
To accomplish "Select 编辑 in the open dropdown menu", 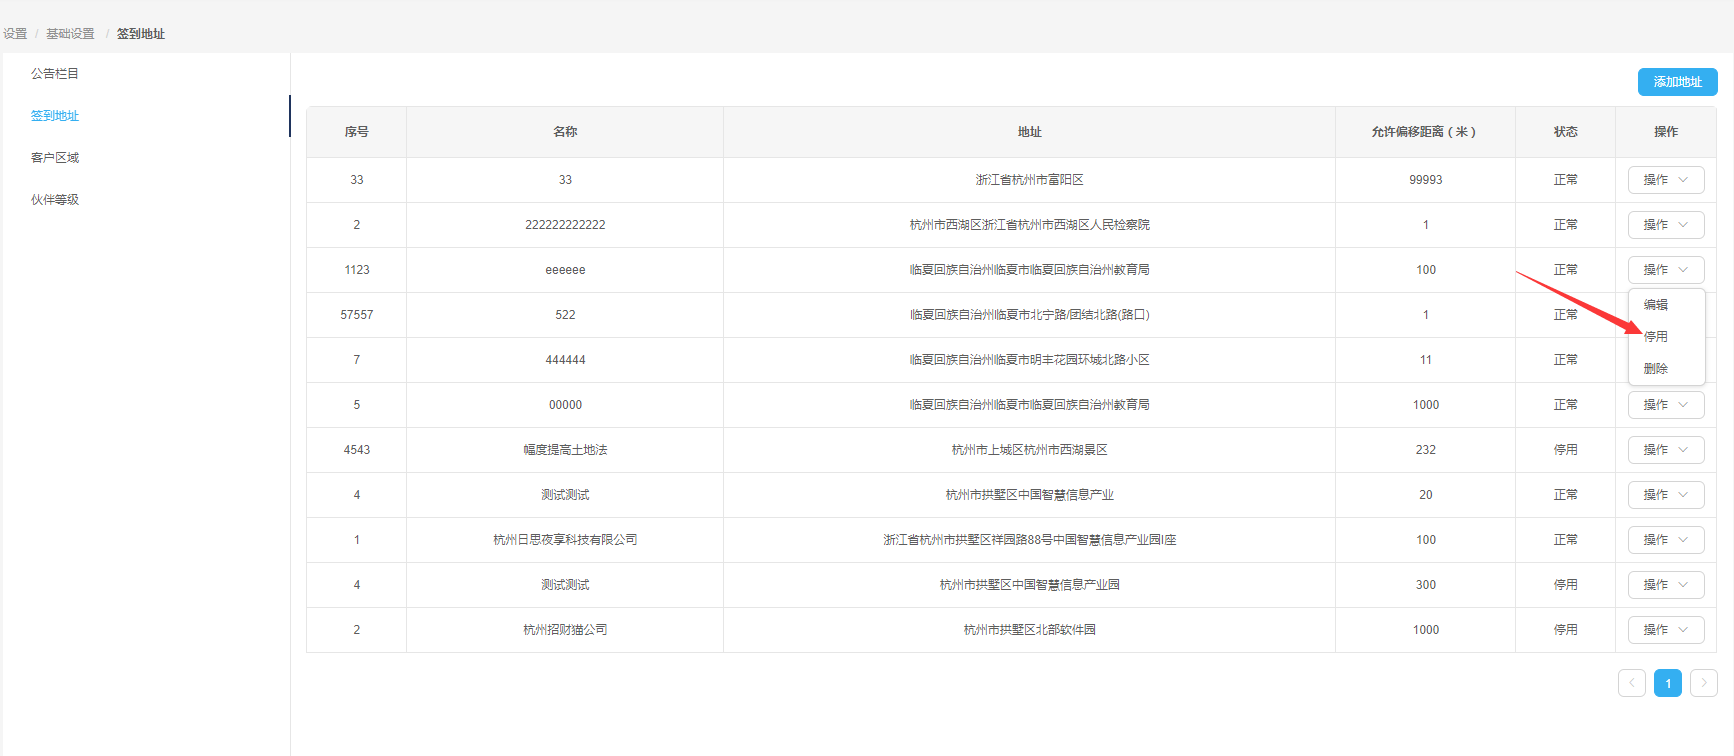I will (1656, 305).
